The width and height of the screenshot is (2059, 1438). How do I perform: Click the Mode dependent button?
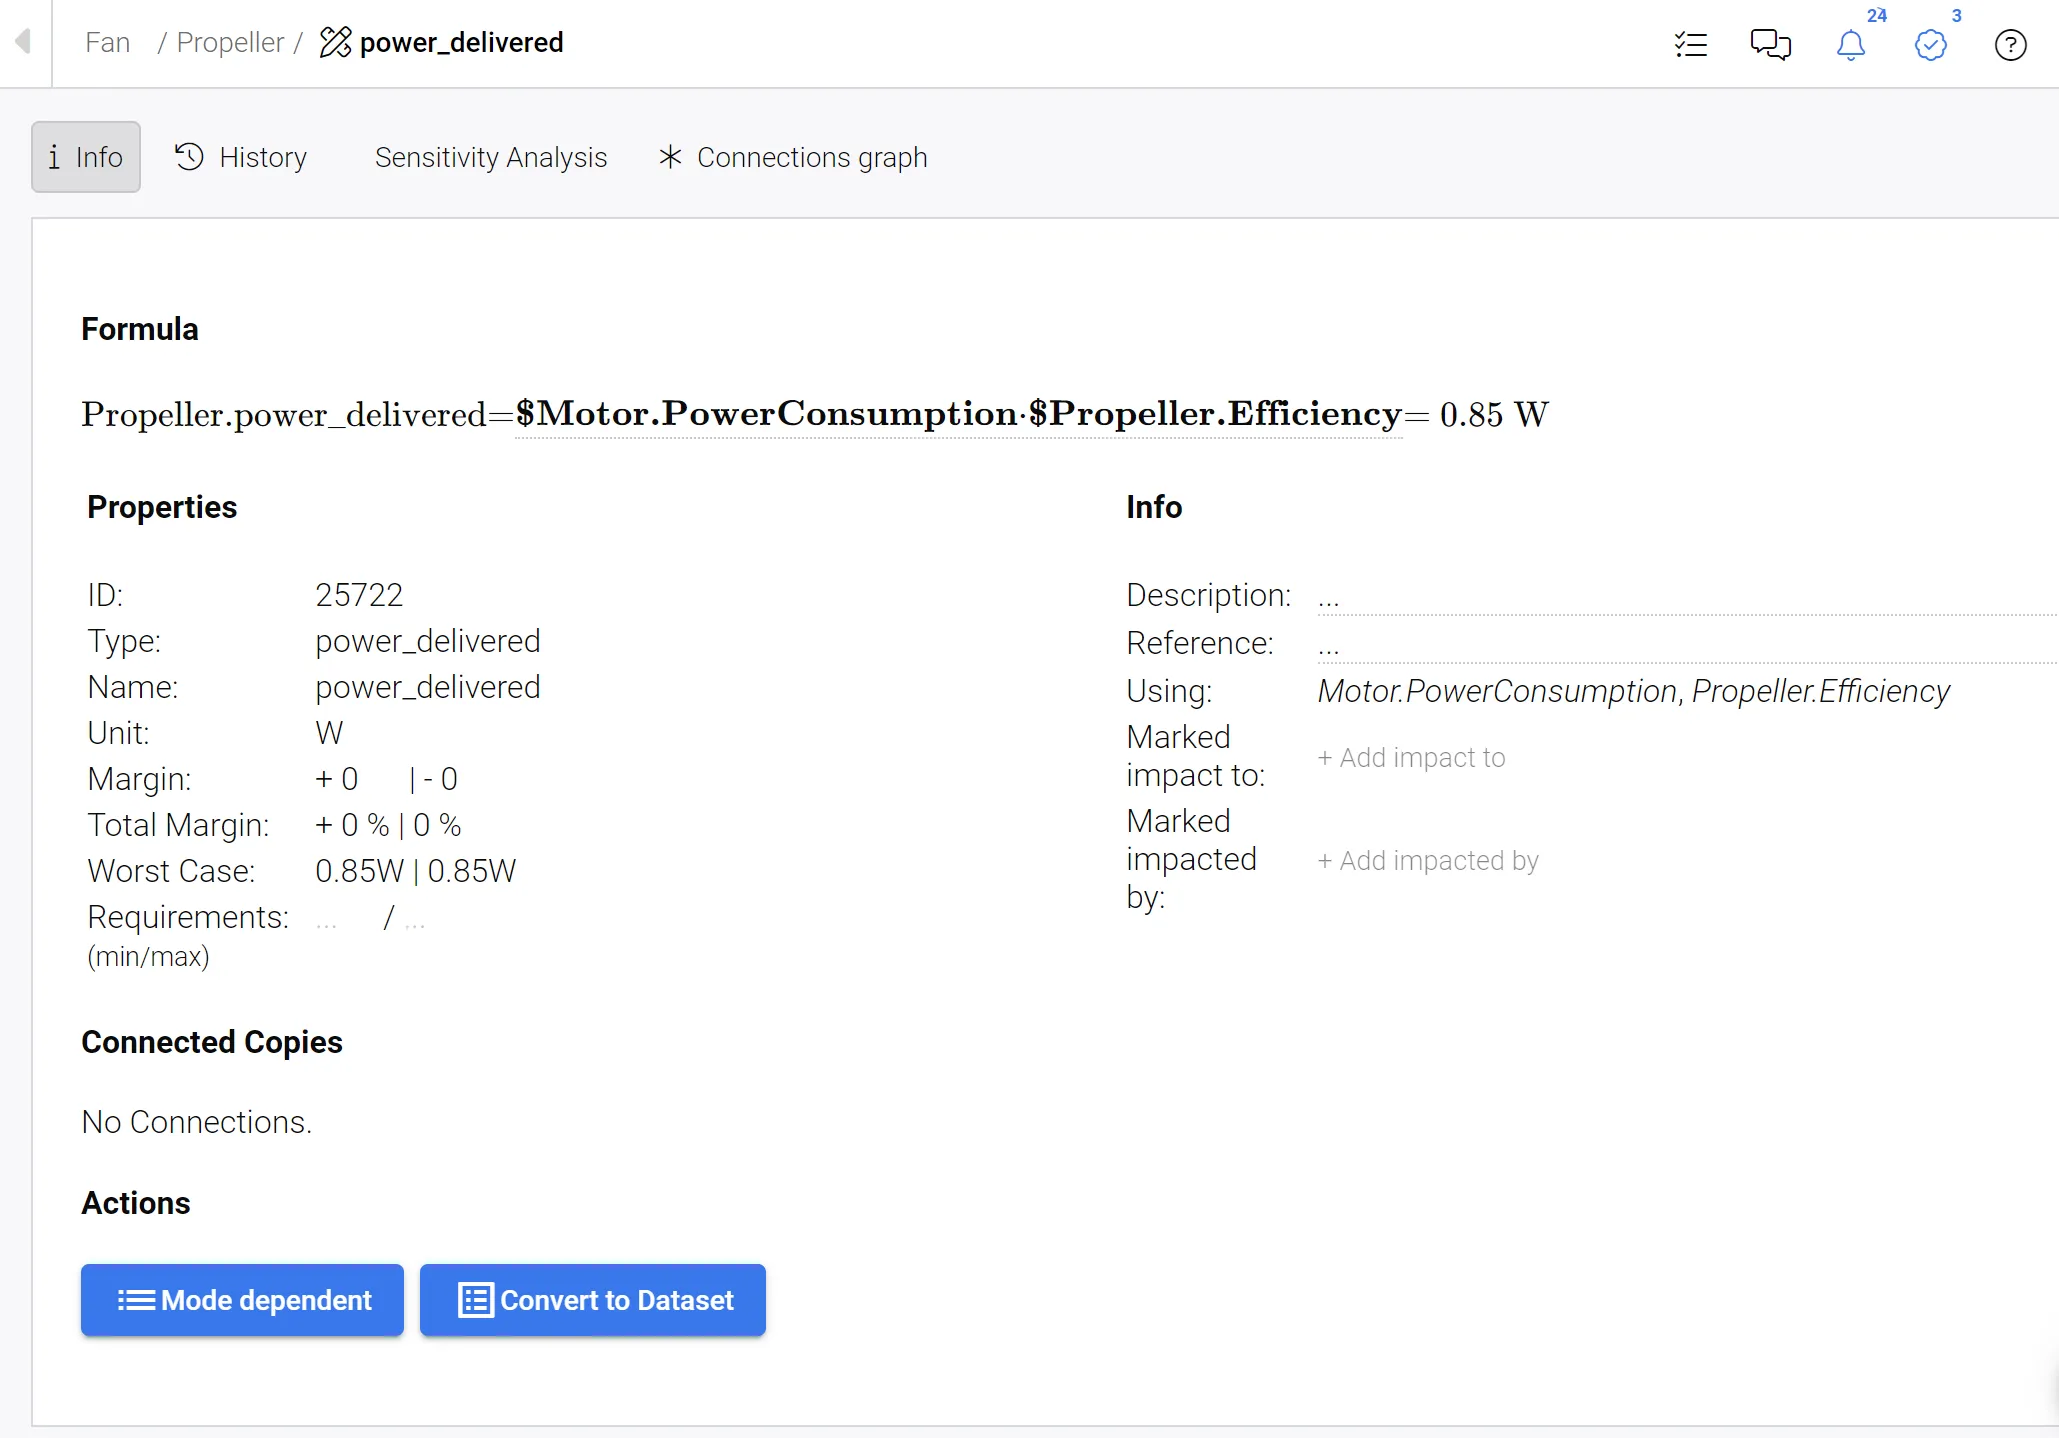[x=242, y=1300]
